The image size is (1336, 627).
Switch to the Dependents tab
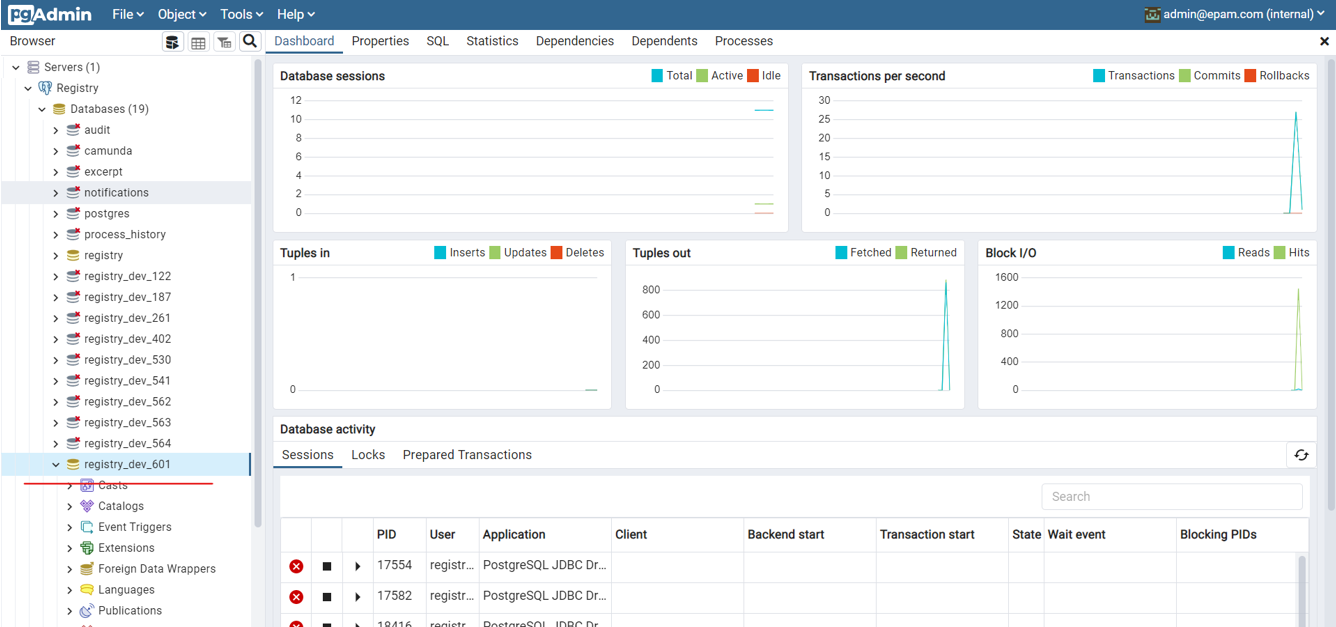[x=664, y=41]
